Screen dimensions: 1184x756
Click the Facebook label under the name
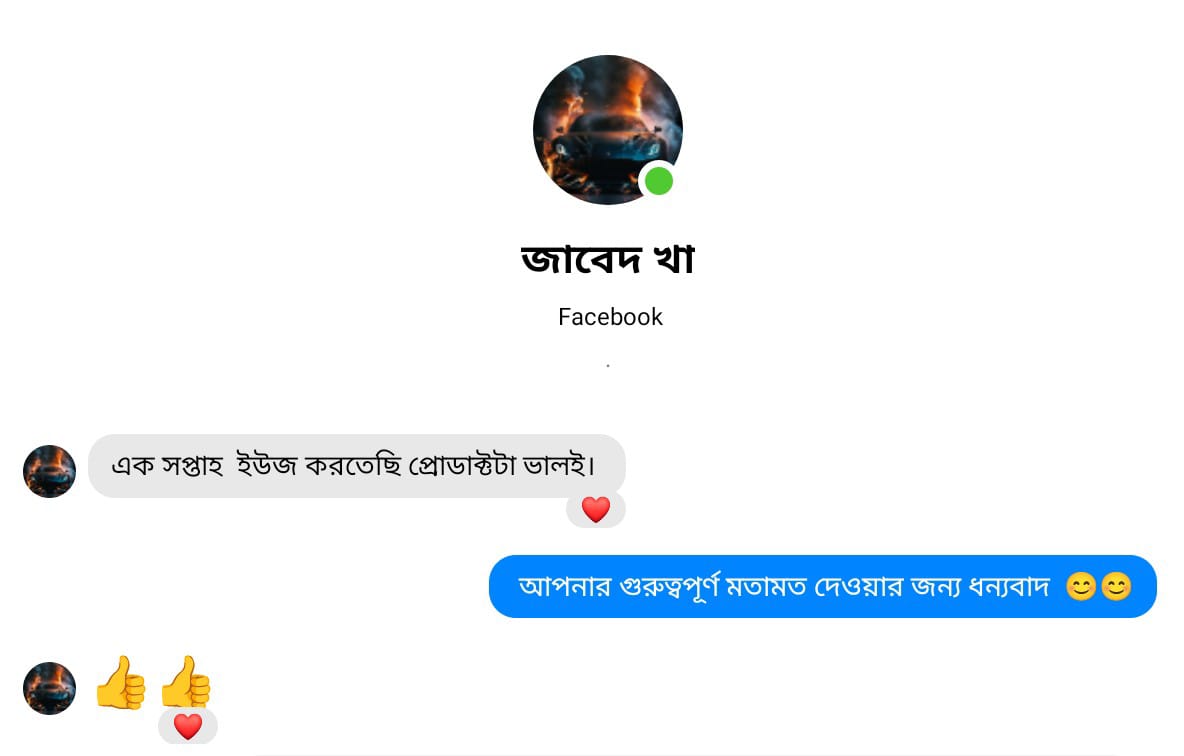(x=610, y=317)
